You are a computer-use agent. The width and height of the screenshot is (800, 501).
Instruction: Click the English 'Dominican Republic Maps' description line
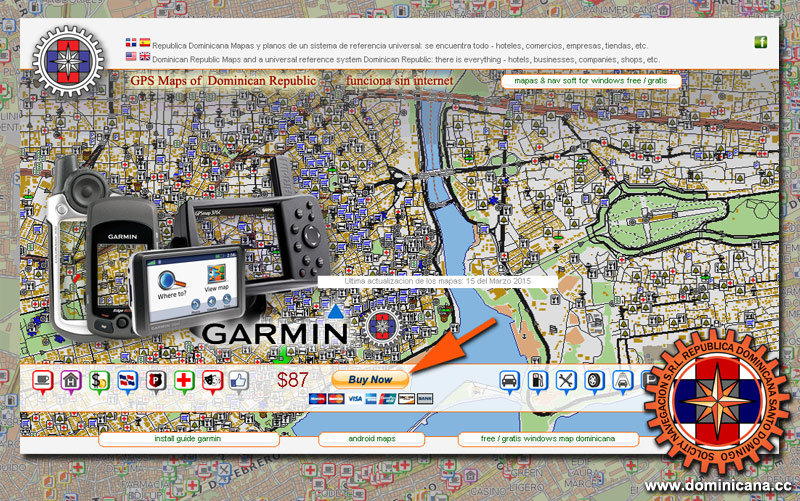[406, 60]
